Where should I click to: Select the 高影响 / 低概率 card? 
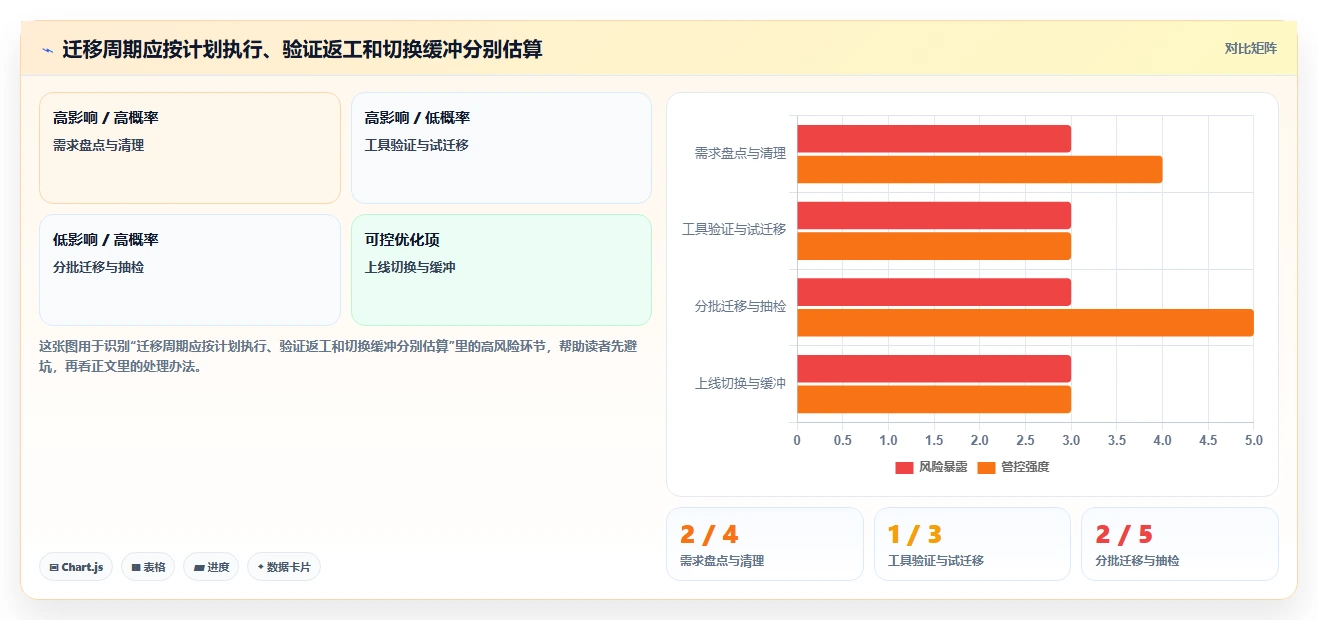501,148
